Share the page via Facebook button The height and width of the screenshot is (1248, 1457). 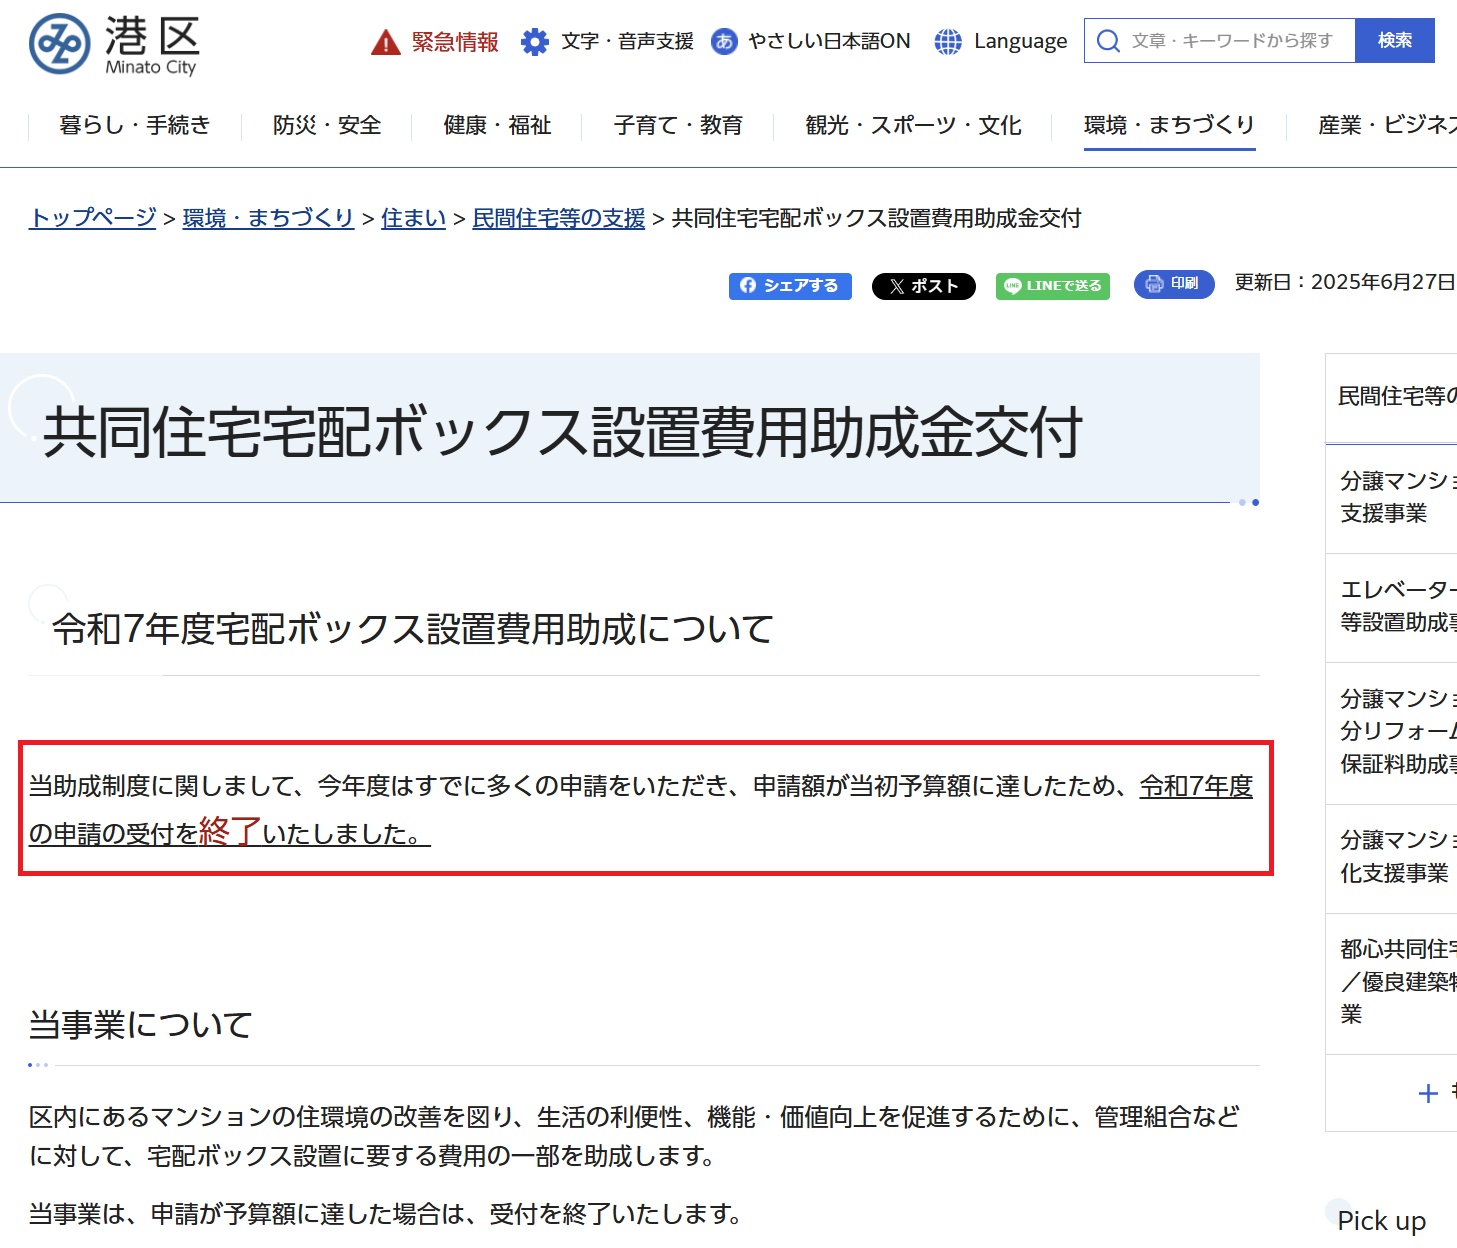[x=789, y=286]
